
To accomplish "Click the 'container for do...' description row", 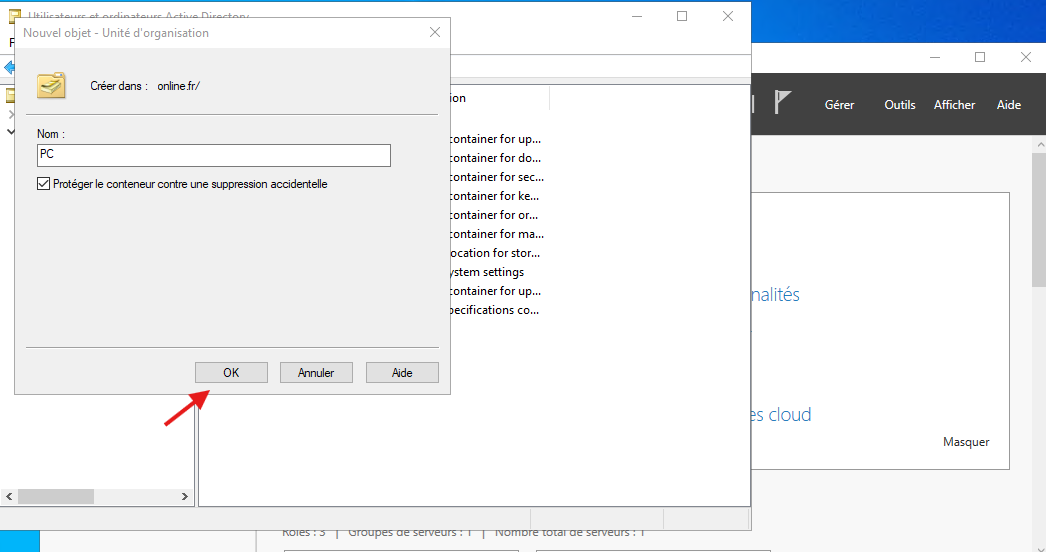I will 496,158.
